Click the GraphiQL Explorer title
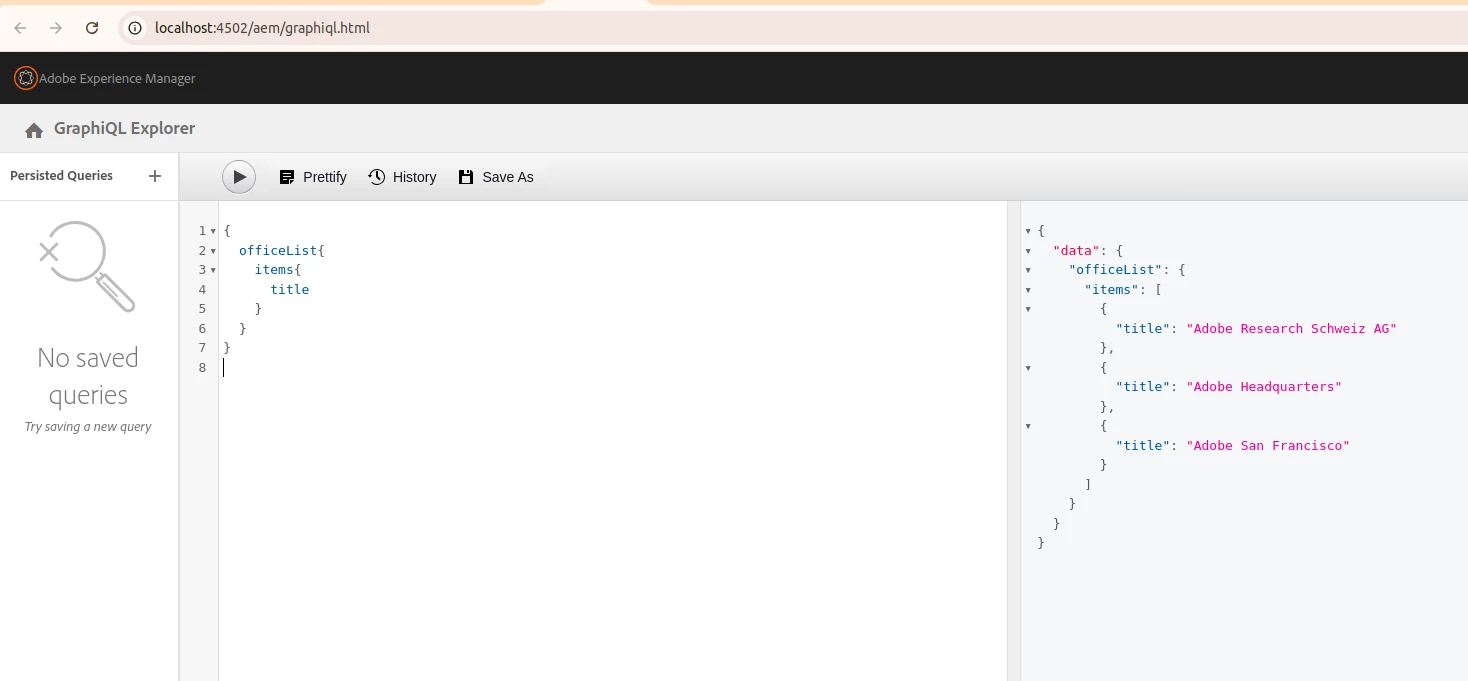The height and width of the screenshot is (681, 1468). 124,128
